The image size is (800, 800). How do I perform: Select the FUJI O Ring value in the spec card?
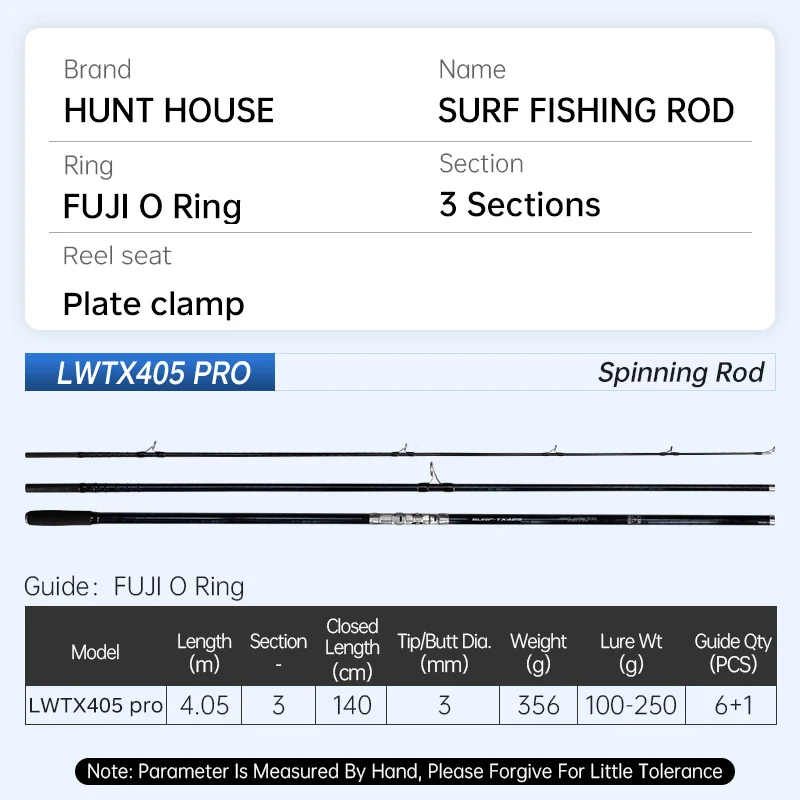(152, 206)
